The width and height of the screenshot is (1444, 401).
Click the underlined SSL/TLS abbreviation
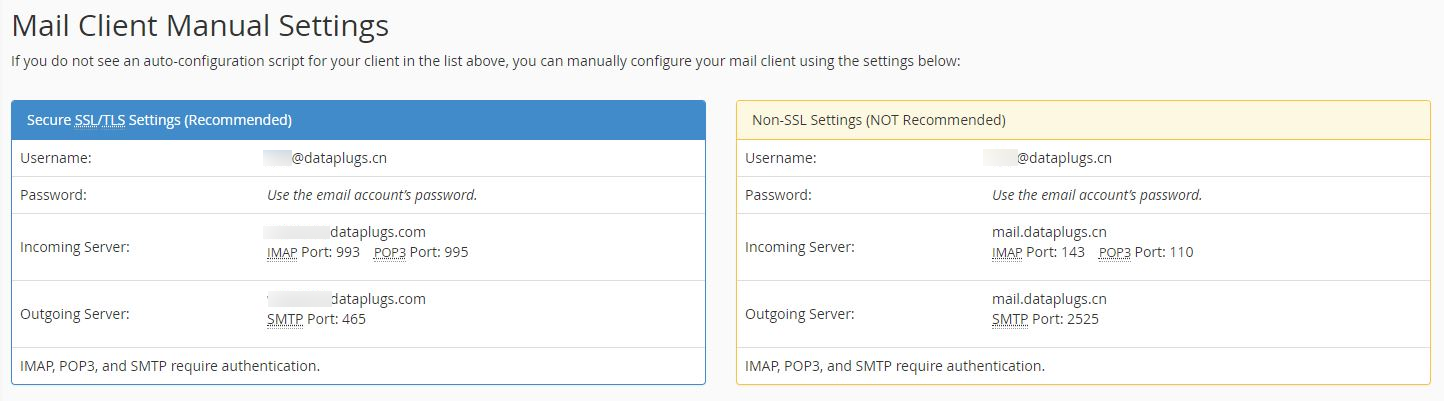tap(100, 120)
